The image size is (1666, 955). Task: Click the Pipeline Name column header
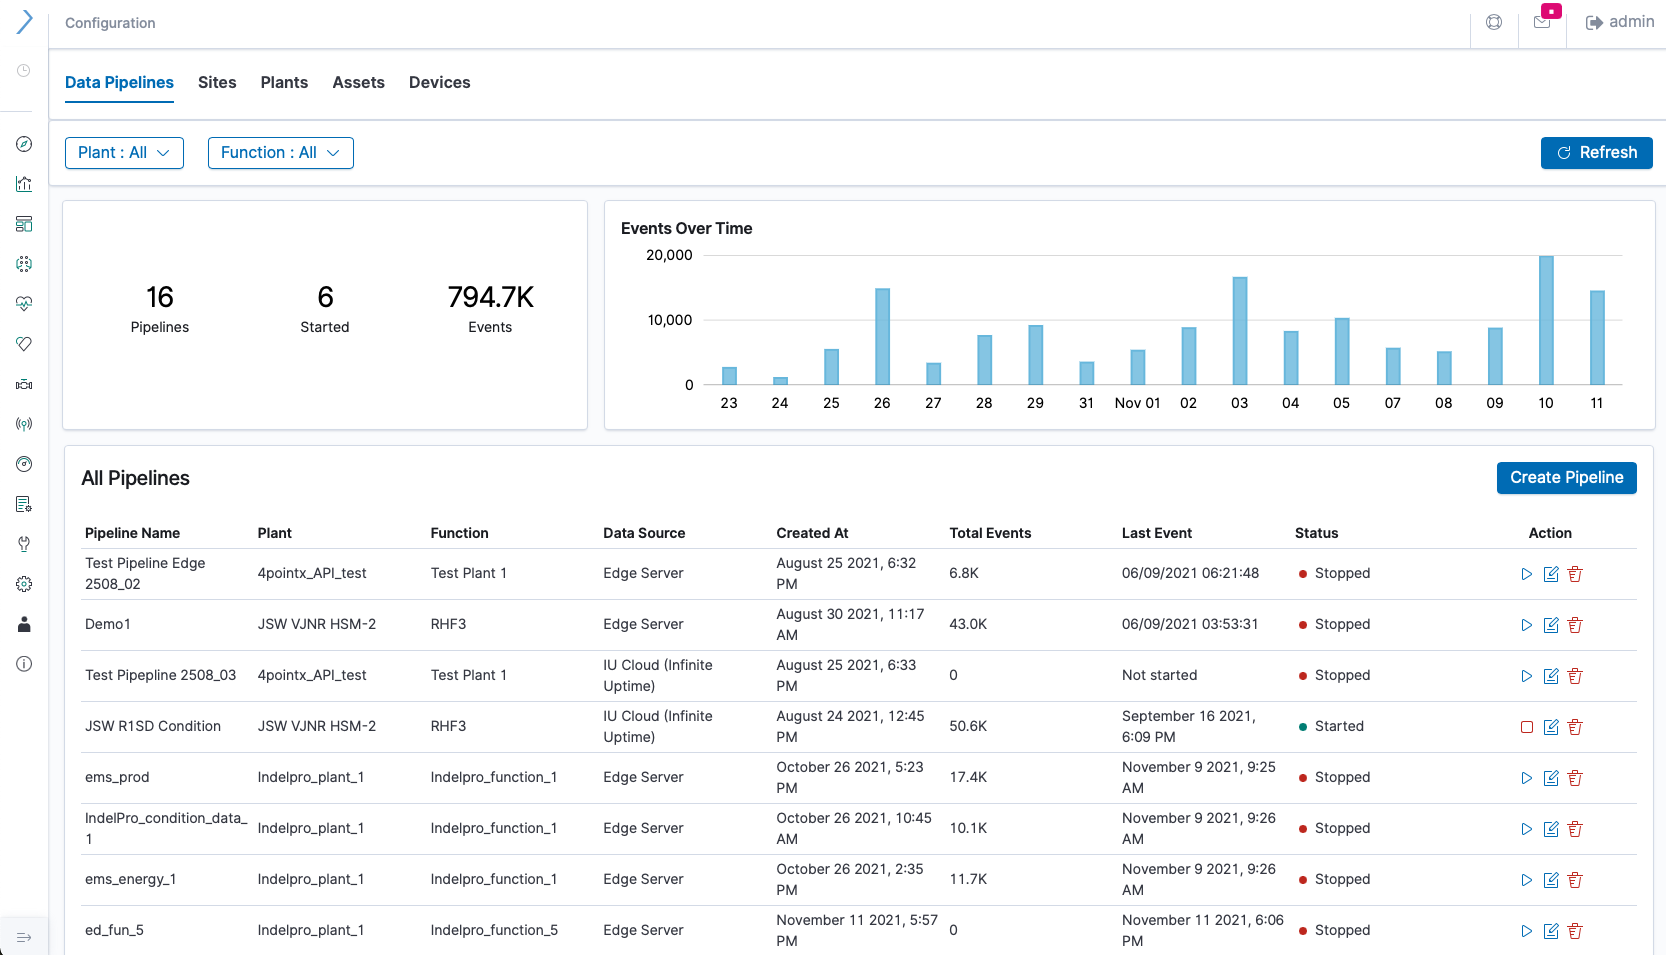point(132,533)
